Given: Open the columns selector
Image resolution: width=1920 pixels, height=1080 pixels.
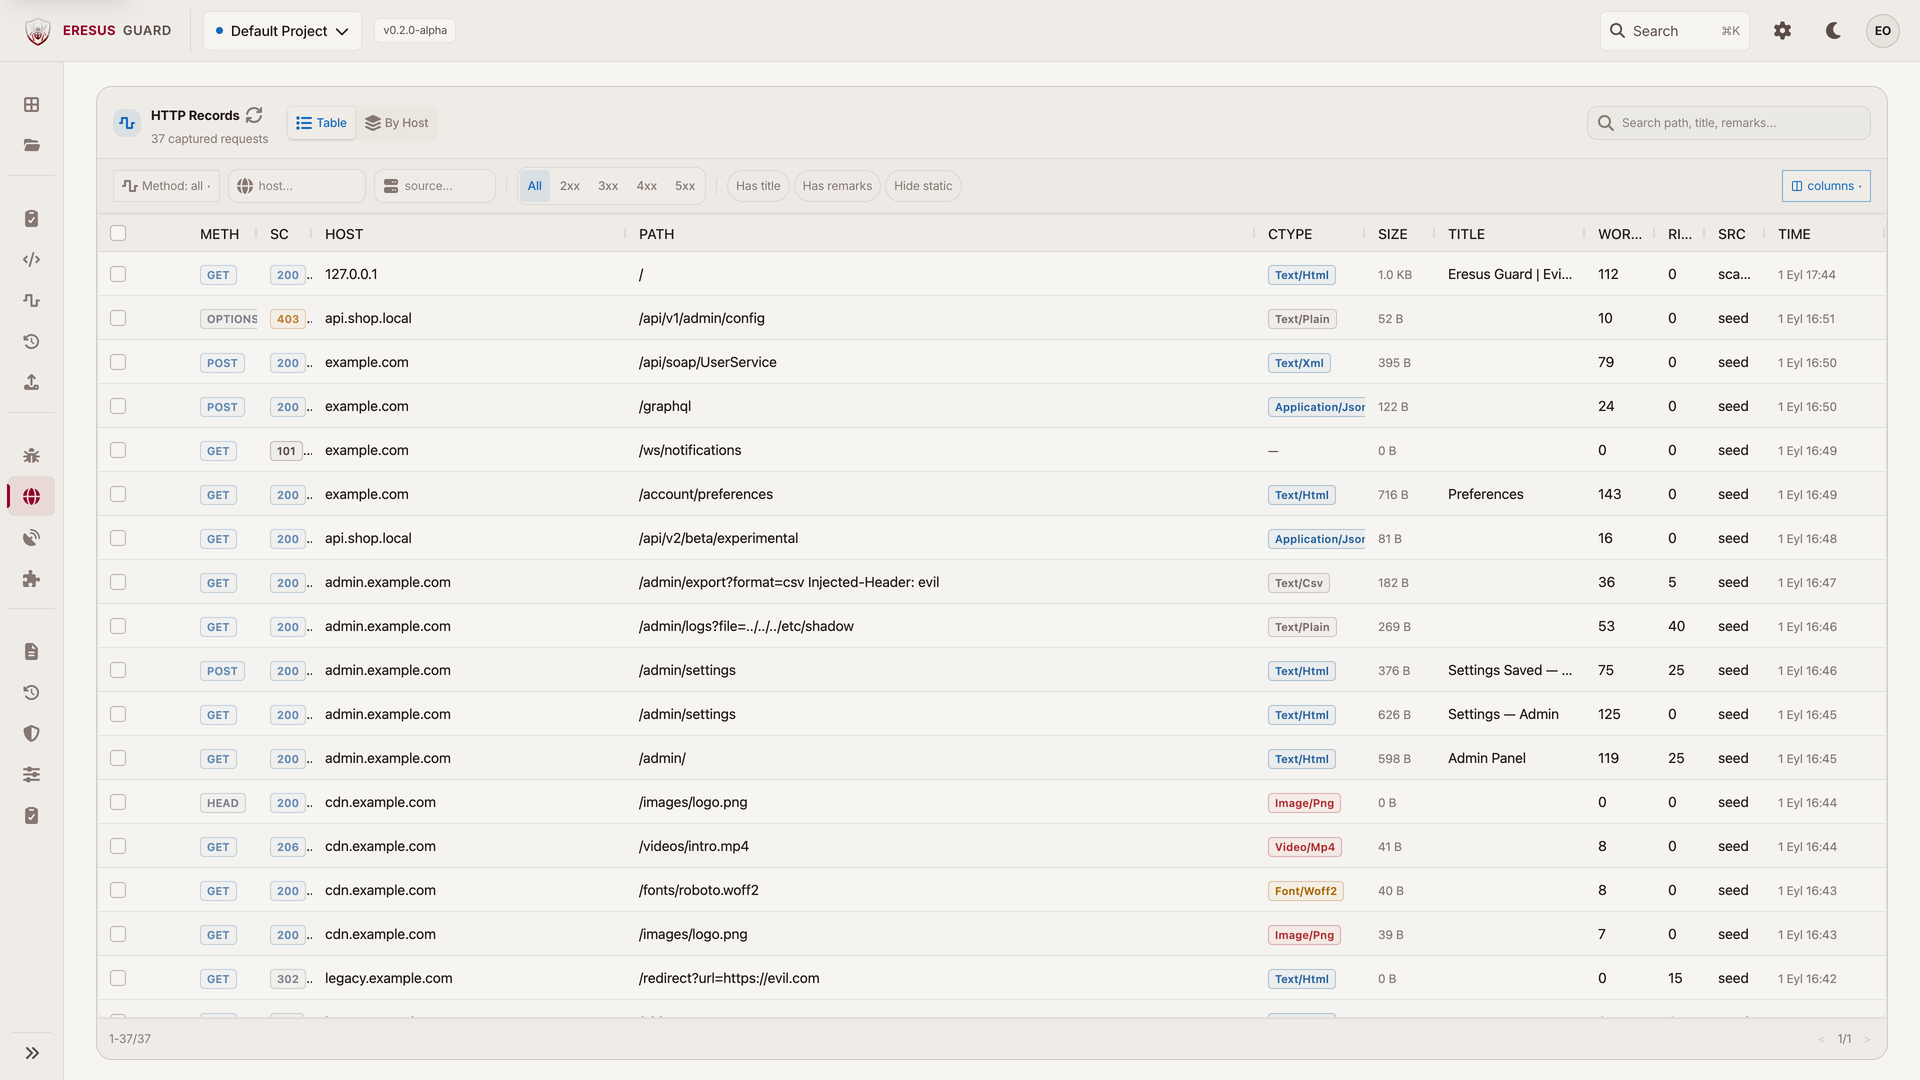Looking at the screenshot, I should 1826,186.
